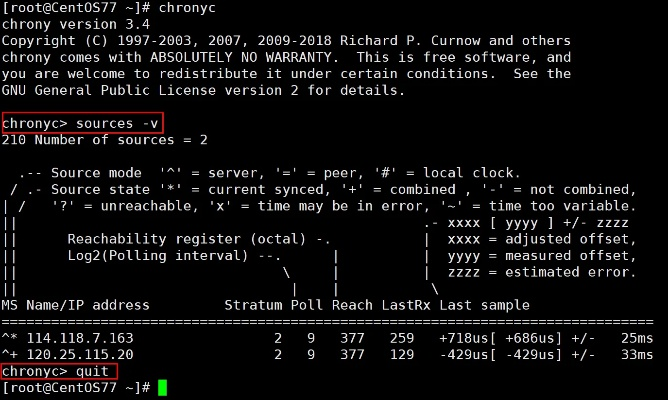Click the '+718us' adjusted offset value

(x=464, y=338)
